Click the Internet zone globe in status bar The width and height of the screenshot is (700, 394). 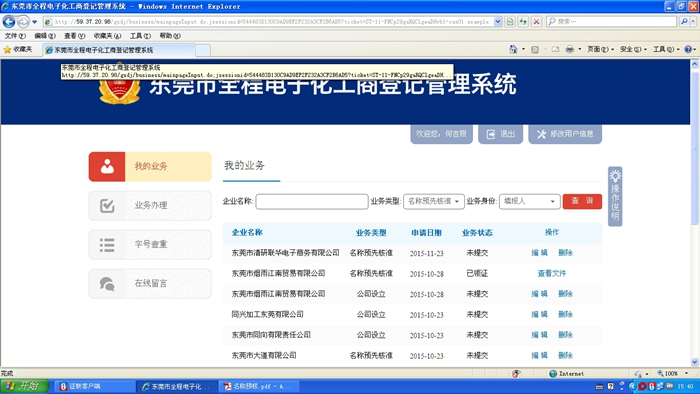coord(553,373)
